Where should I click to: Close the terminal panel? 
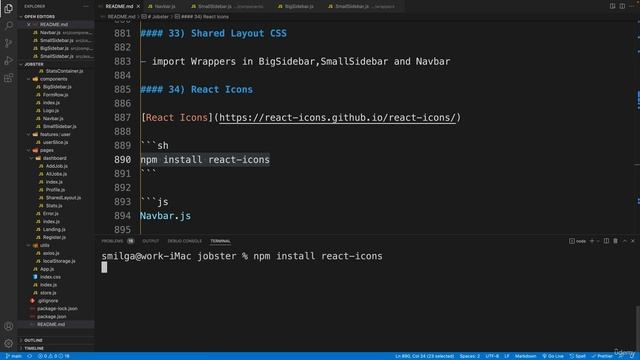click(633, 241)
